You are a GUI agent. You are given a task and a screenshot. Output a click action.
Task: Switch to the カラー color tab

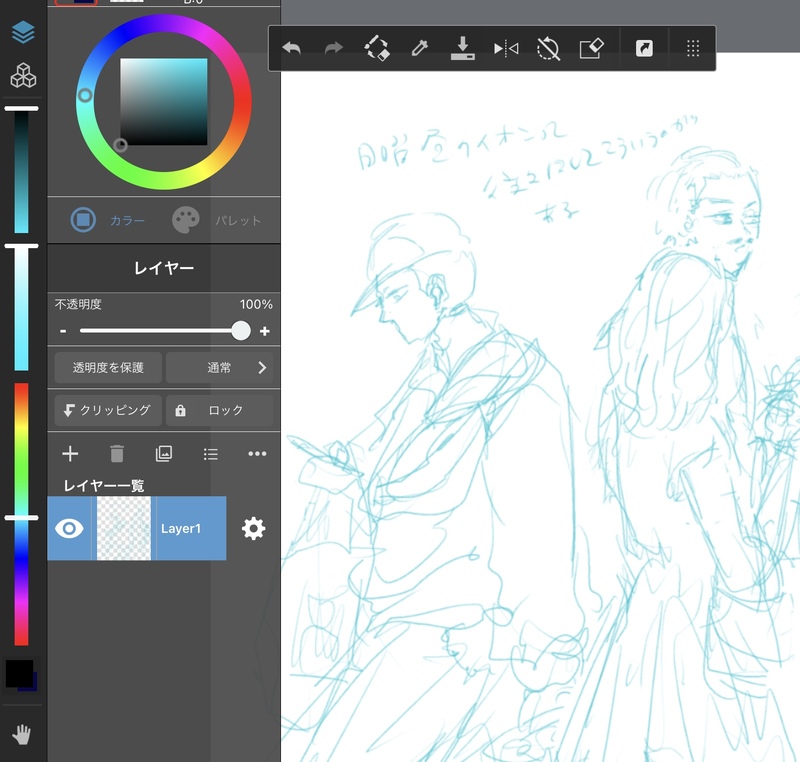click(x=108, y=220)
